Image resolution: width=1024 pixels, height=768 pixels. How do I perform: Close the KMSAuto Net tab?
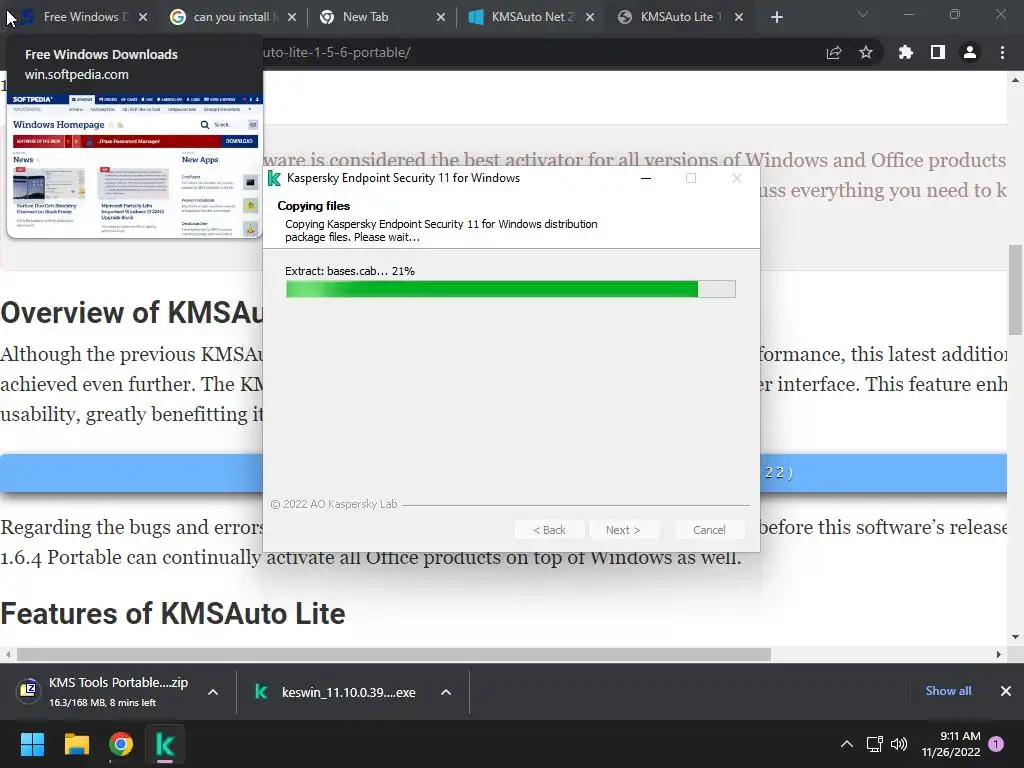click(x=590, y=17)
